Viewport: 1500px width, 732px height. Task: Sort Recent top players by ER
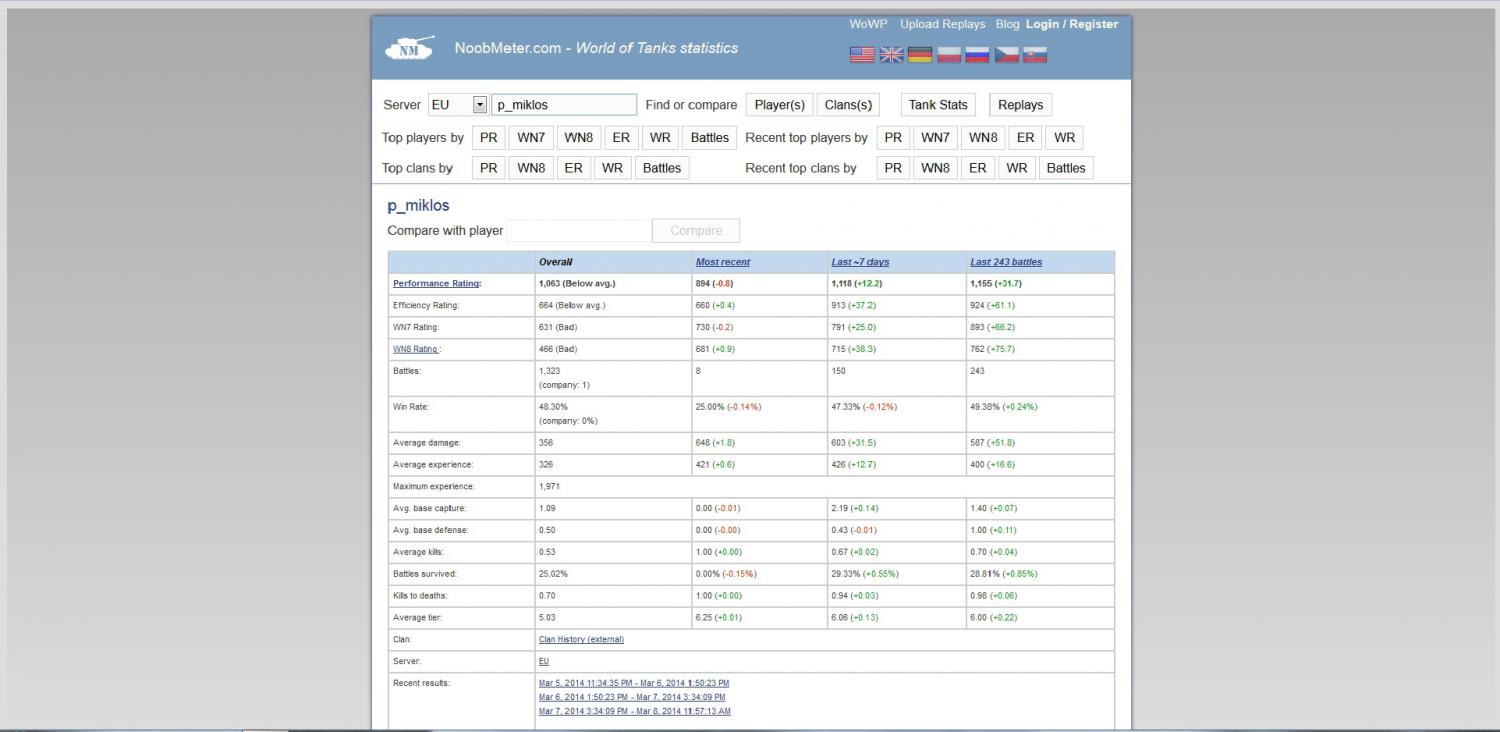(1025, 138)
